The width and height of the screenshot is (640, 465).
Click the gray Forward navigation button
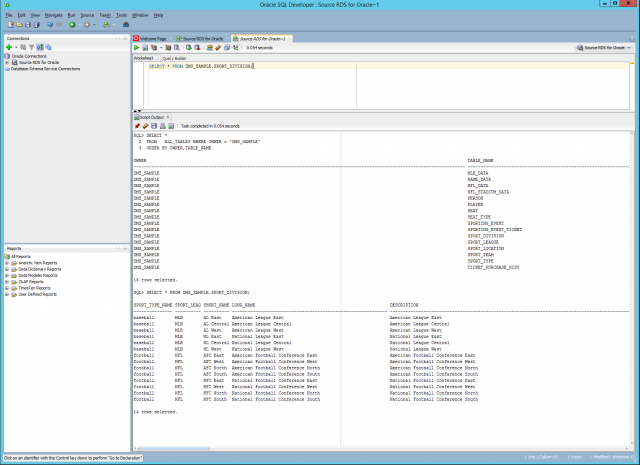[87, 25]
